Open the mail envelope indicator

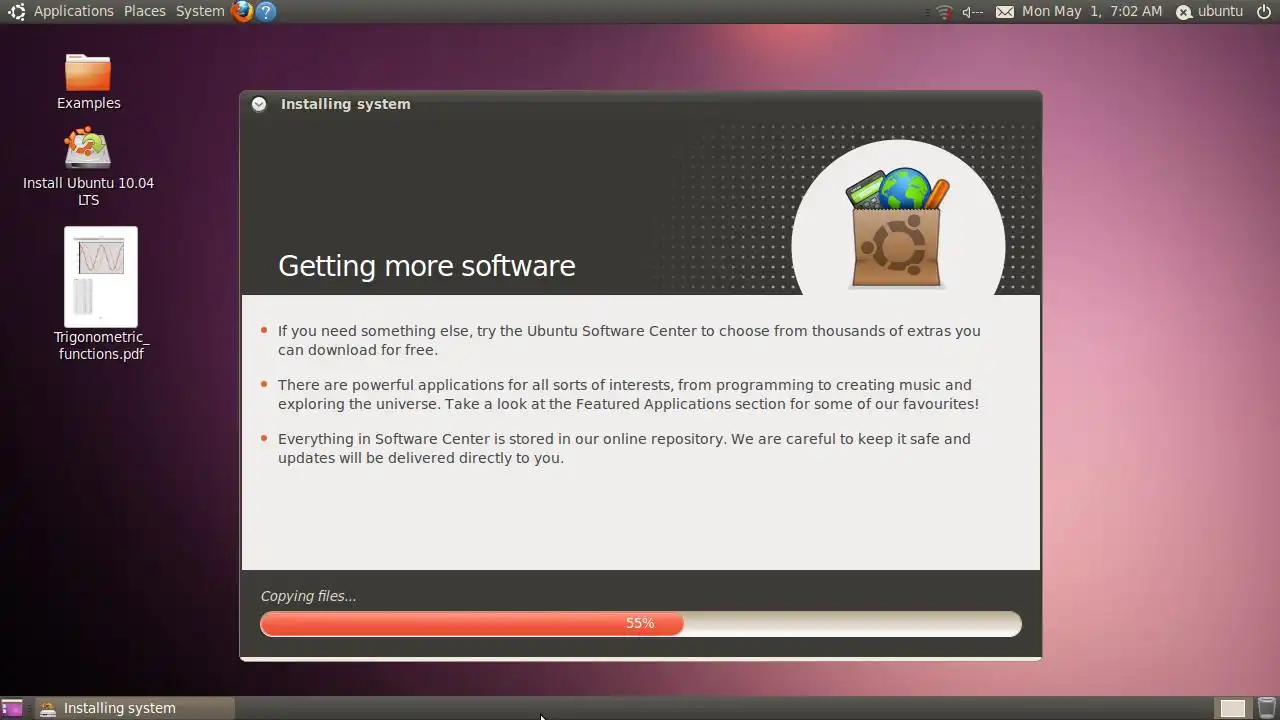point(1005,12)
